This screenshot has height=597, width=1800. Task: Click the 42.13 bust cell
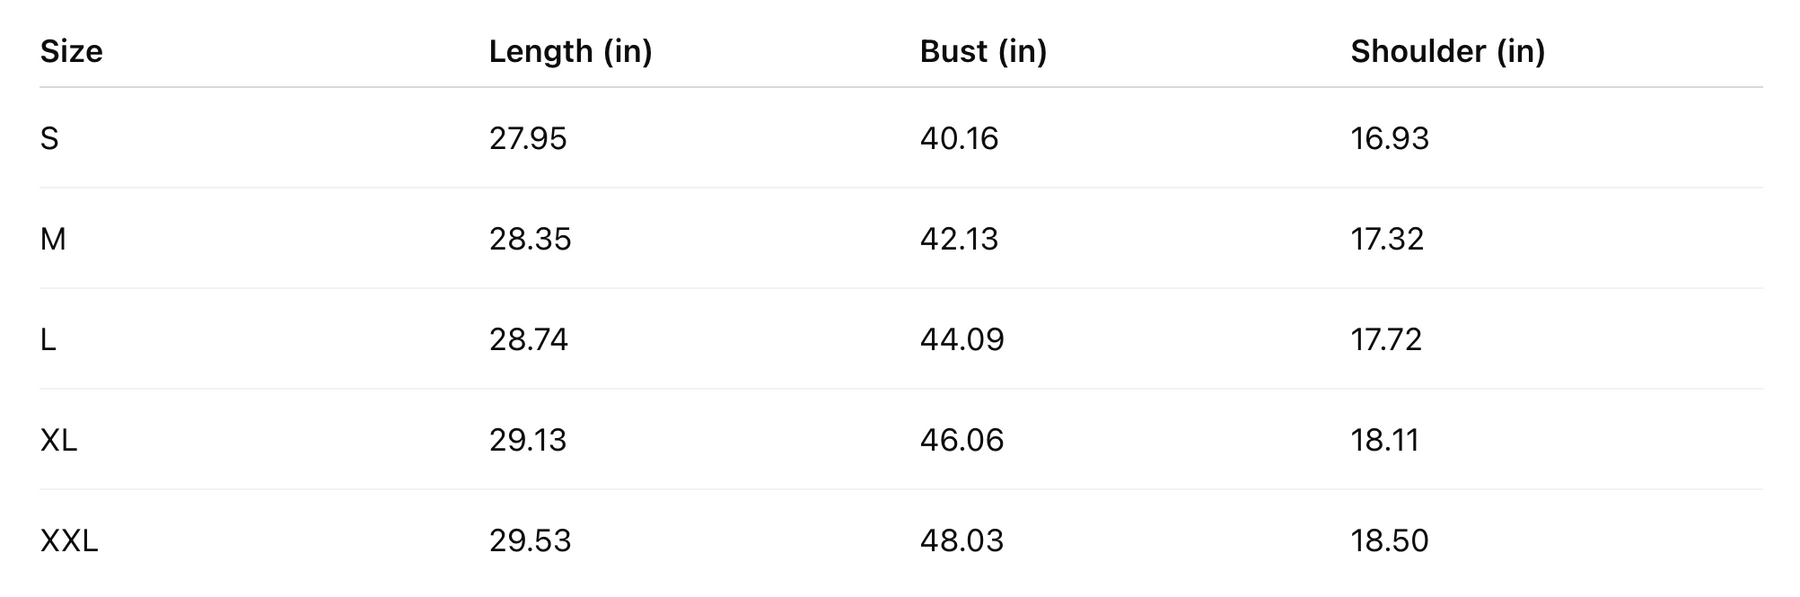point(958,239)
